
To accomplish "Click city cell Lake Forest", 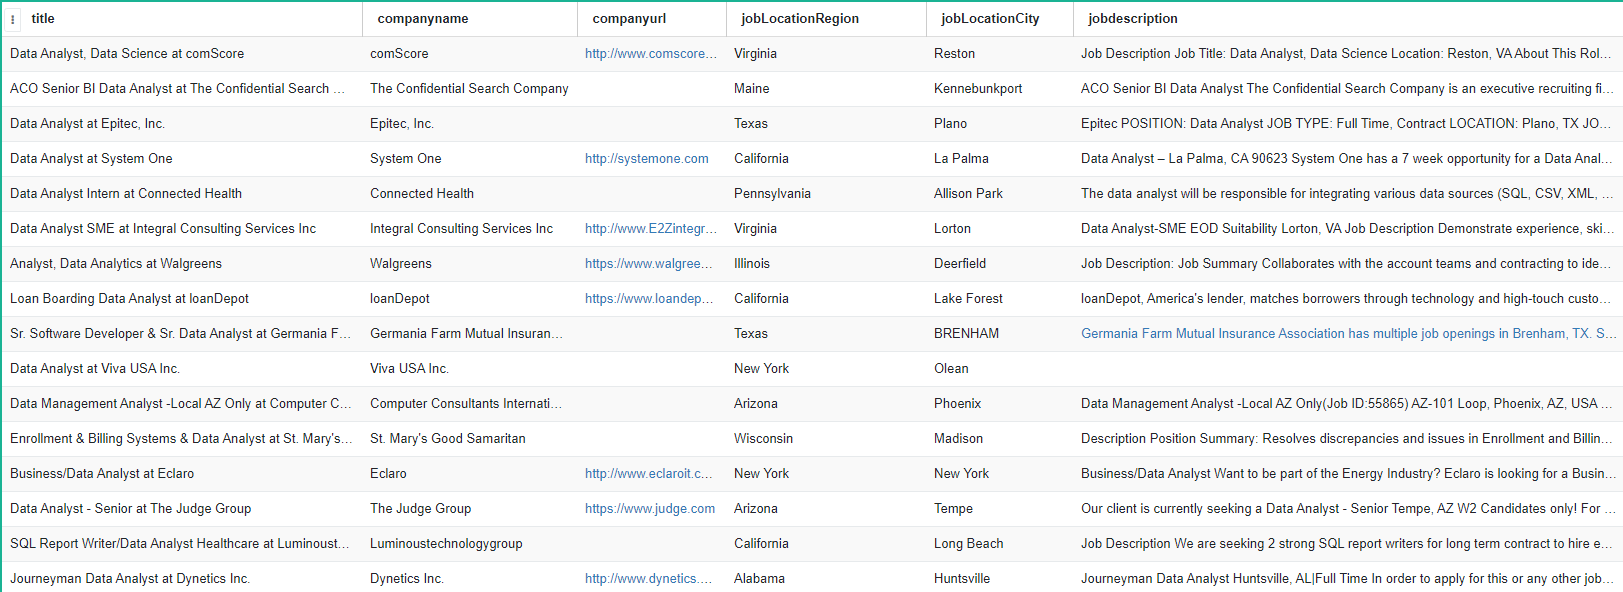I will point(968,299).
